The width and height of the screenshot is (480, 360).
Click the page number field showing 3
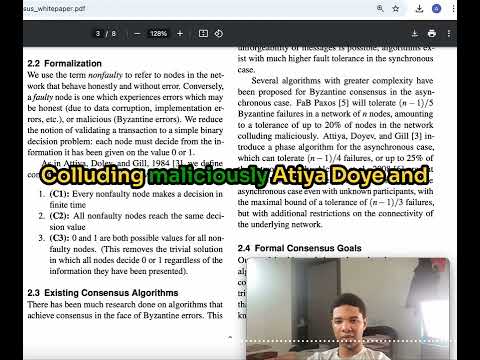98,34
